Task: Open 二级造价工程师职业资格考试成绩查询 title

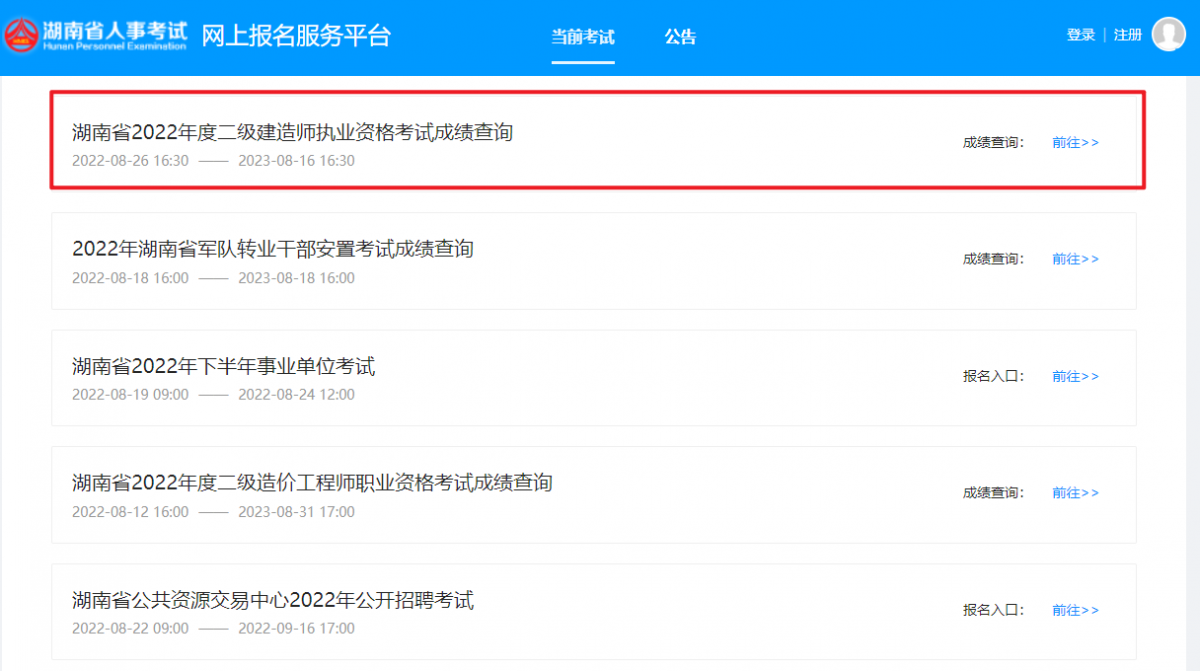Action: point(312,483)
